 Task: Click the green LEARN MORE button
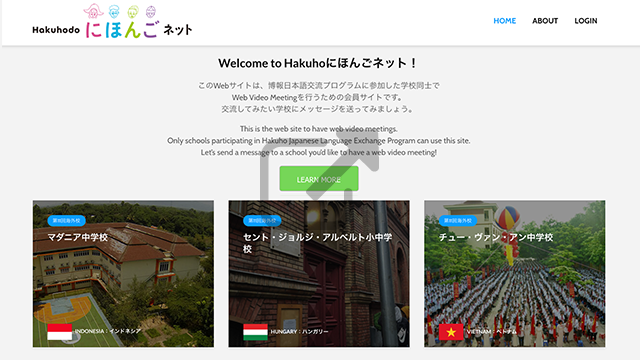coord(319,179)
